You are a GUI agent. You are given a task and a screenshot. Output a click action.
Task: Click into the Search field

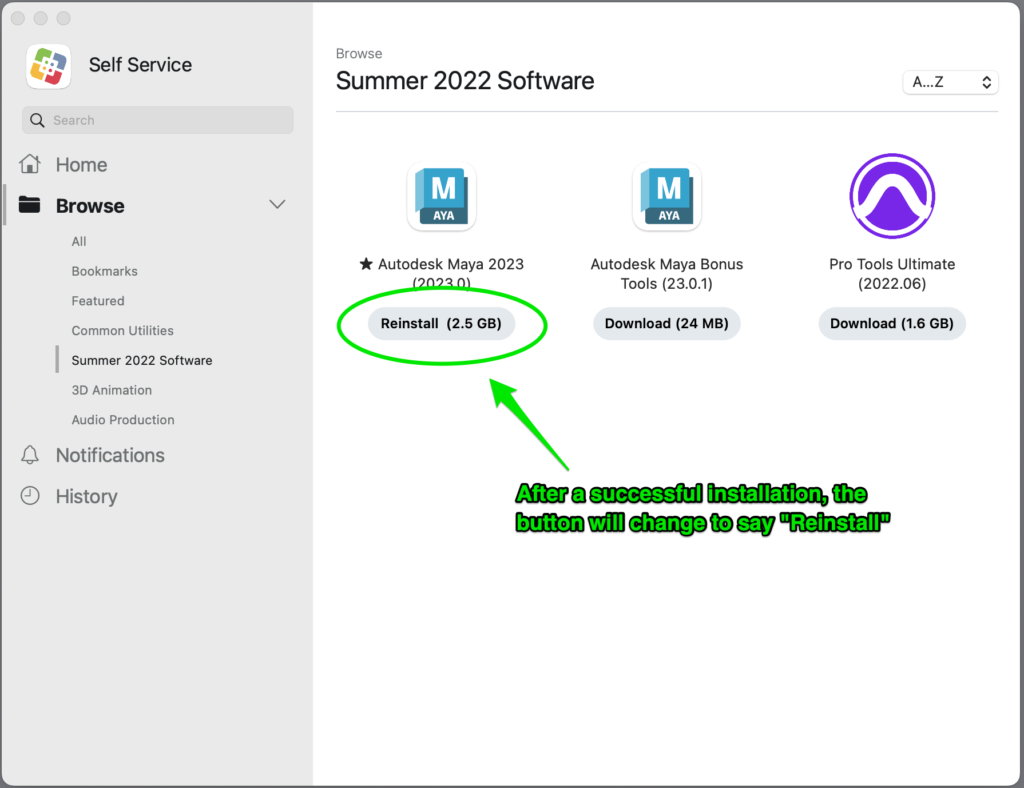[157, 120]
